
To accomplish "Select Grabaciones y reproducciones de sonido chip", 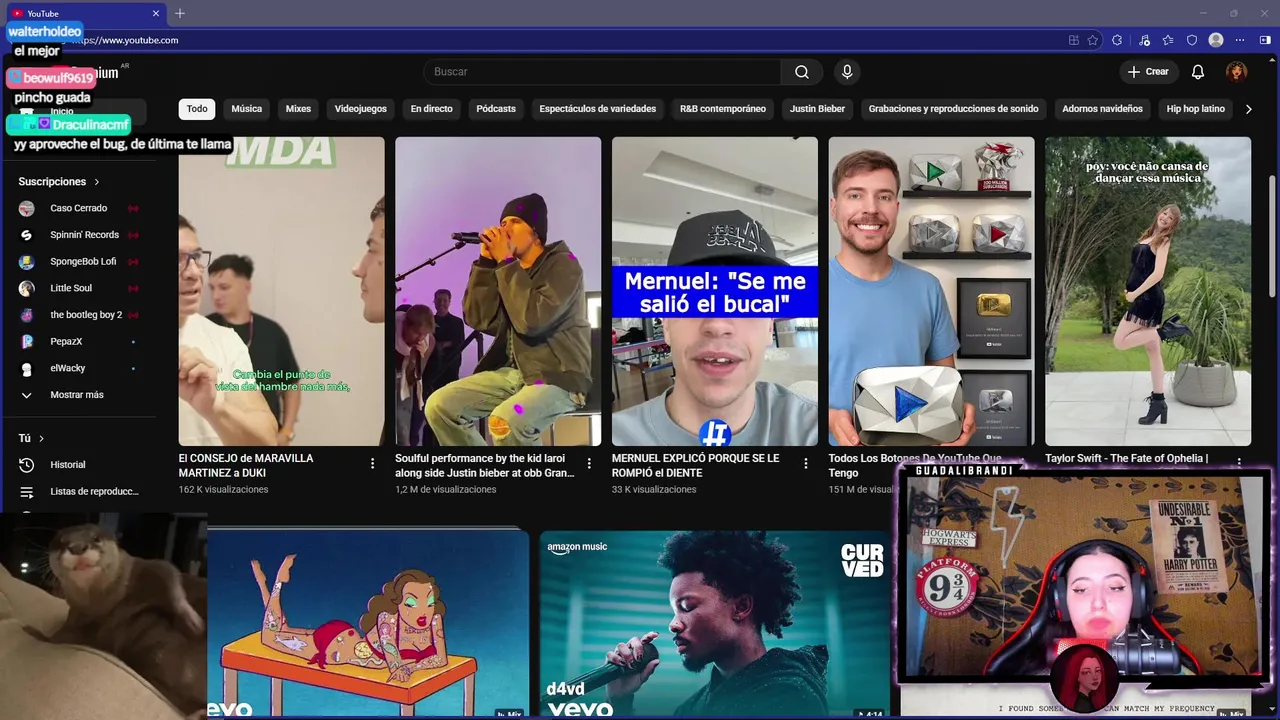I will click(953, 109).
